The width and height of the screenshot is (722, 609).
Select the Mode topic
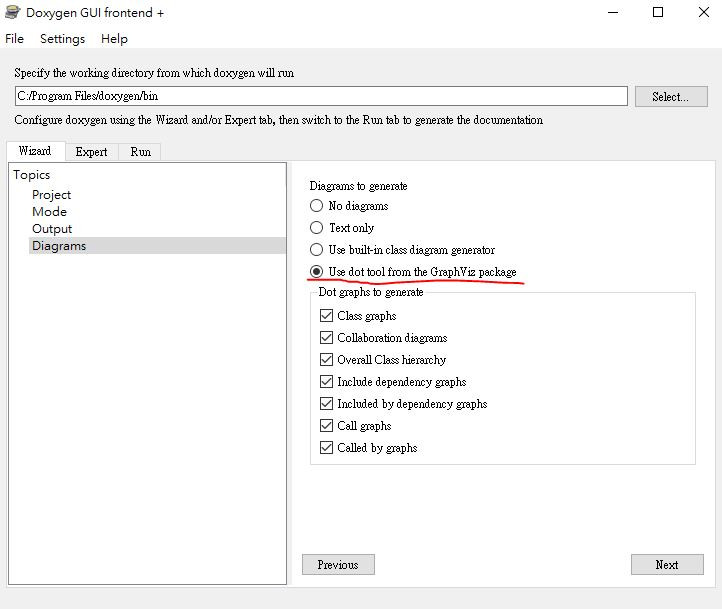point(50,212)
